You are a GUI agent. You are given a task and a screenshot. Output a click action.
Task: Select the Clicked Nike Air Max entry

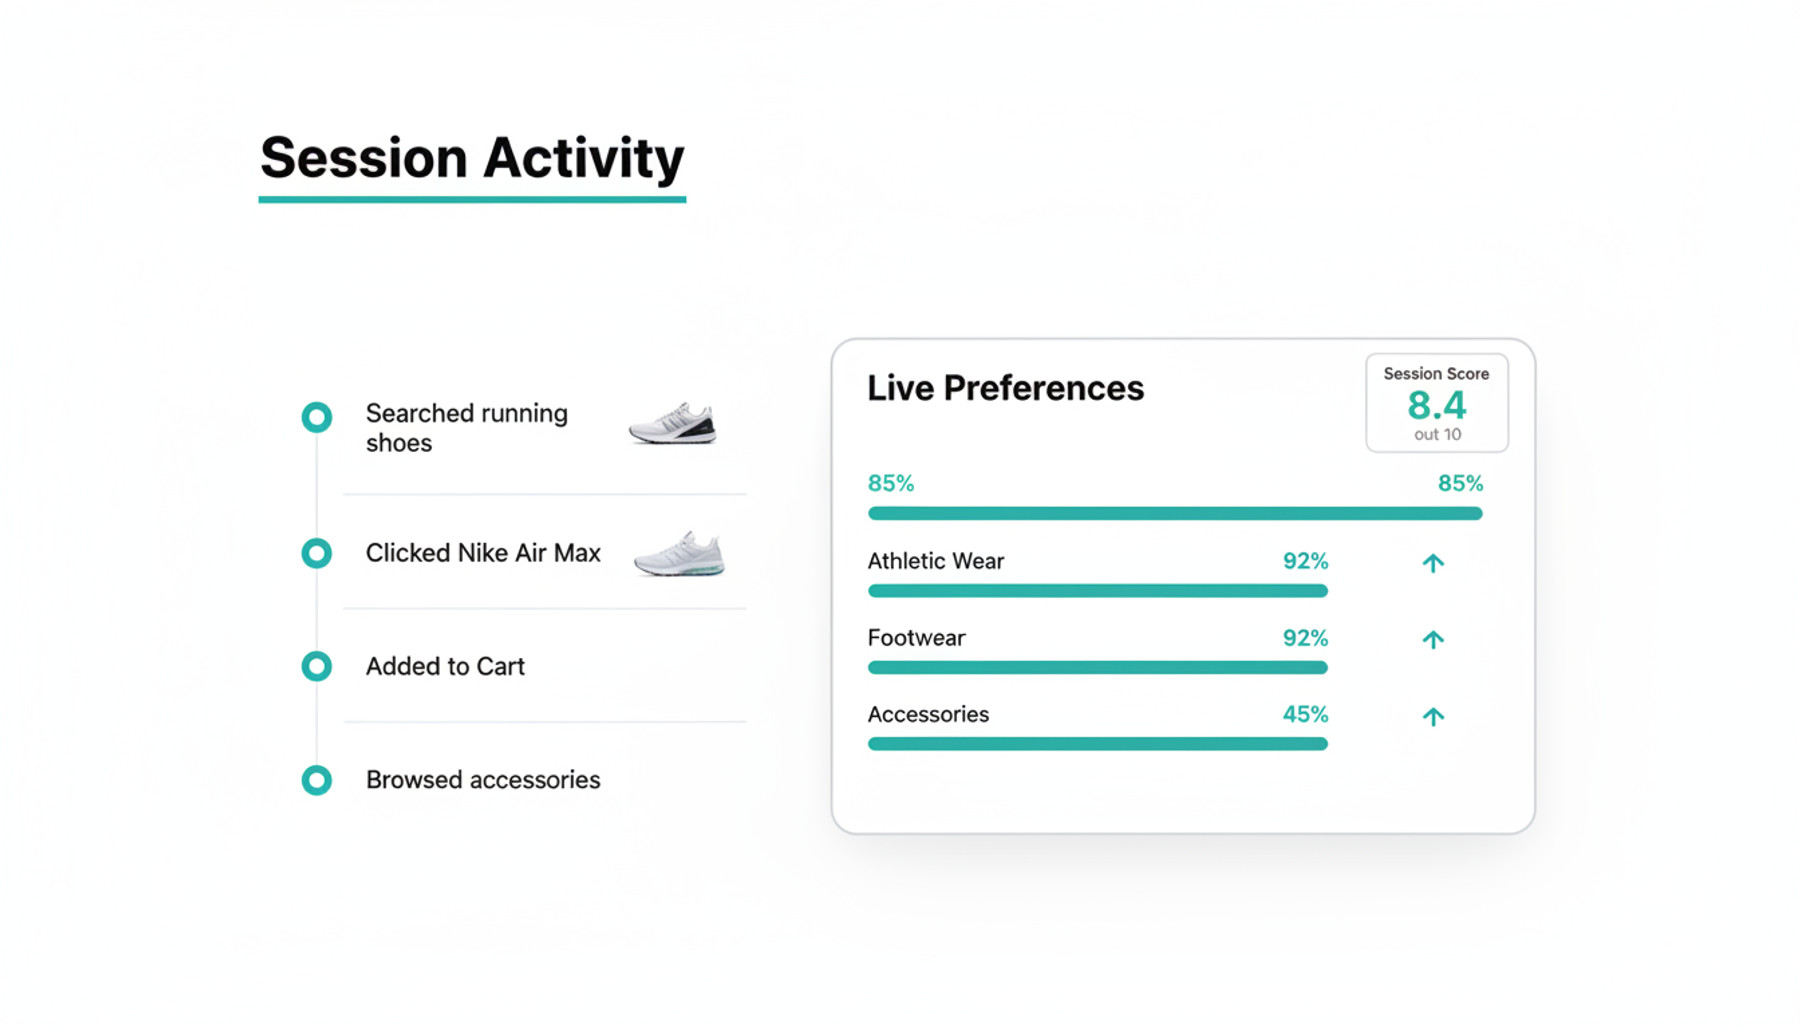coord(483,553)
